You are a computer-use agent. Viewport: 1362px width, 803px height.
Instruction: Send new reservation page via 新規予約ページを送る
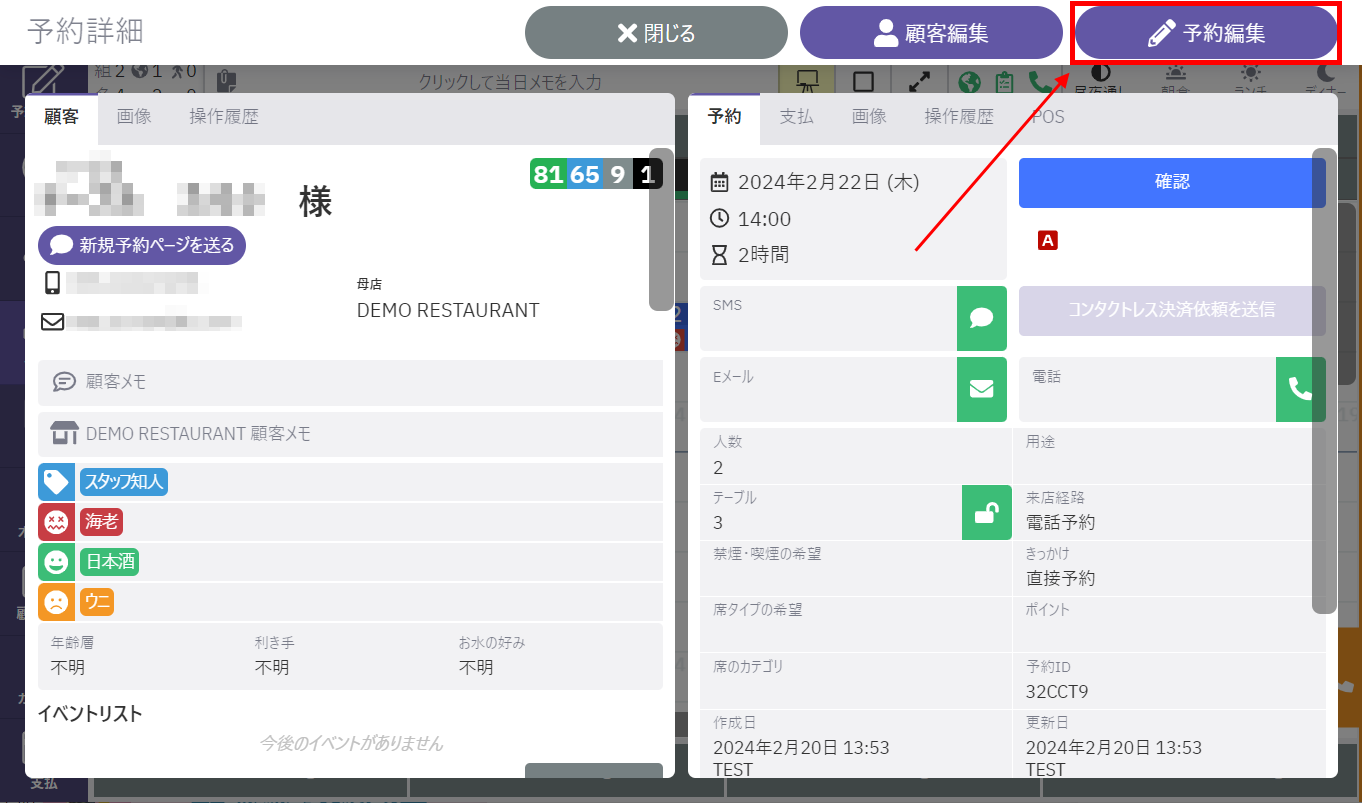pyautogui.click(x=142, y=245)
